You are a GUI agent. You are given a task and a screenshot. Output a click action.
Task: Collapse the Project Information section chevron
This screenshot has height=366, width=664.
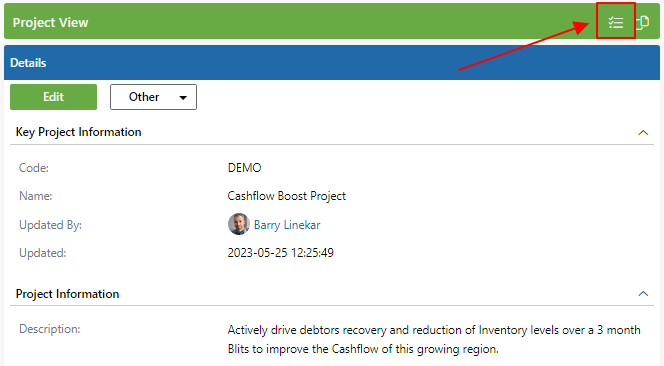643,294
